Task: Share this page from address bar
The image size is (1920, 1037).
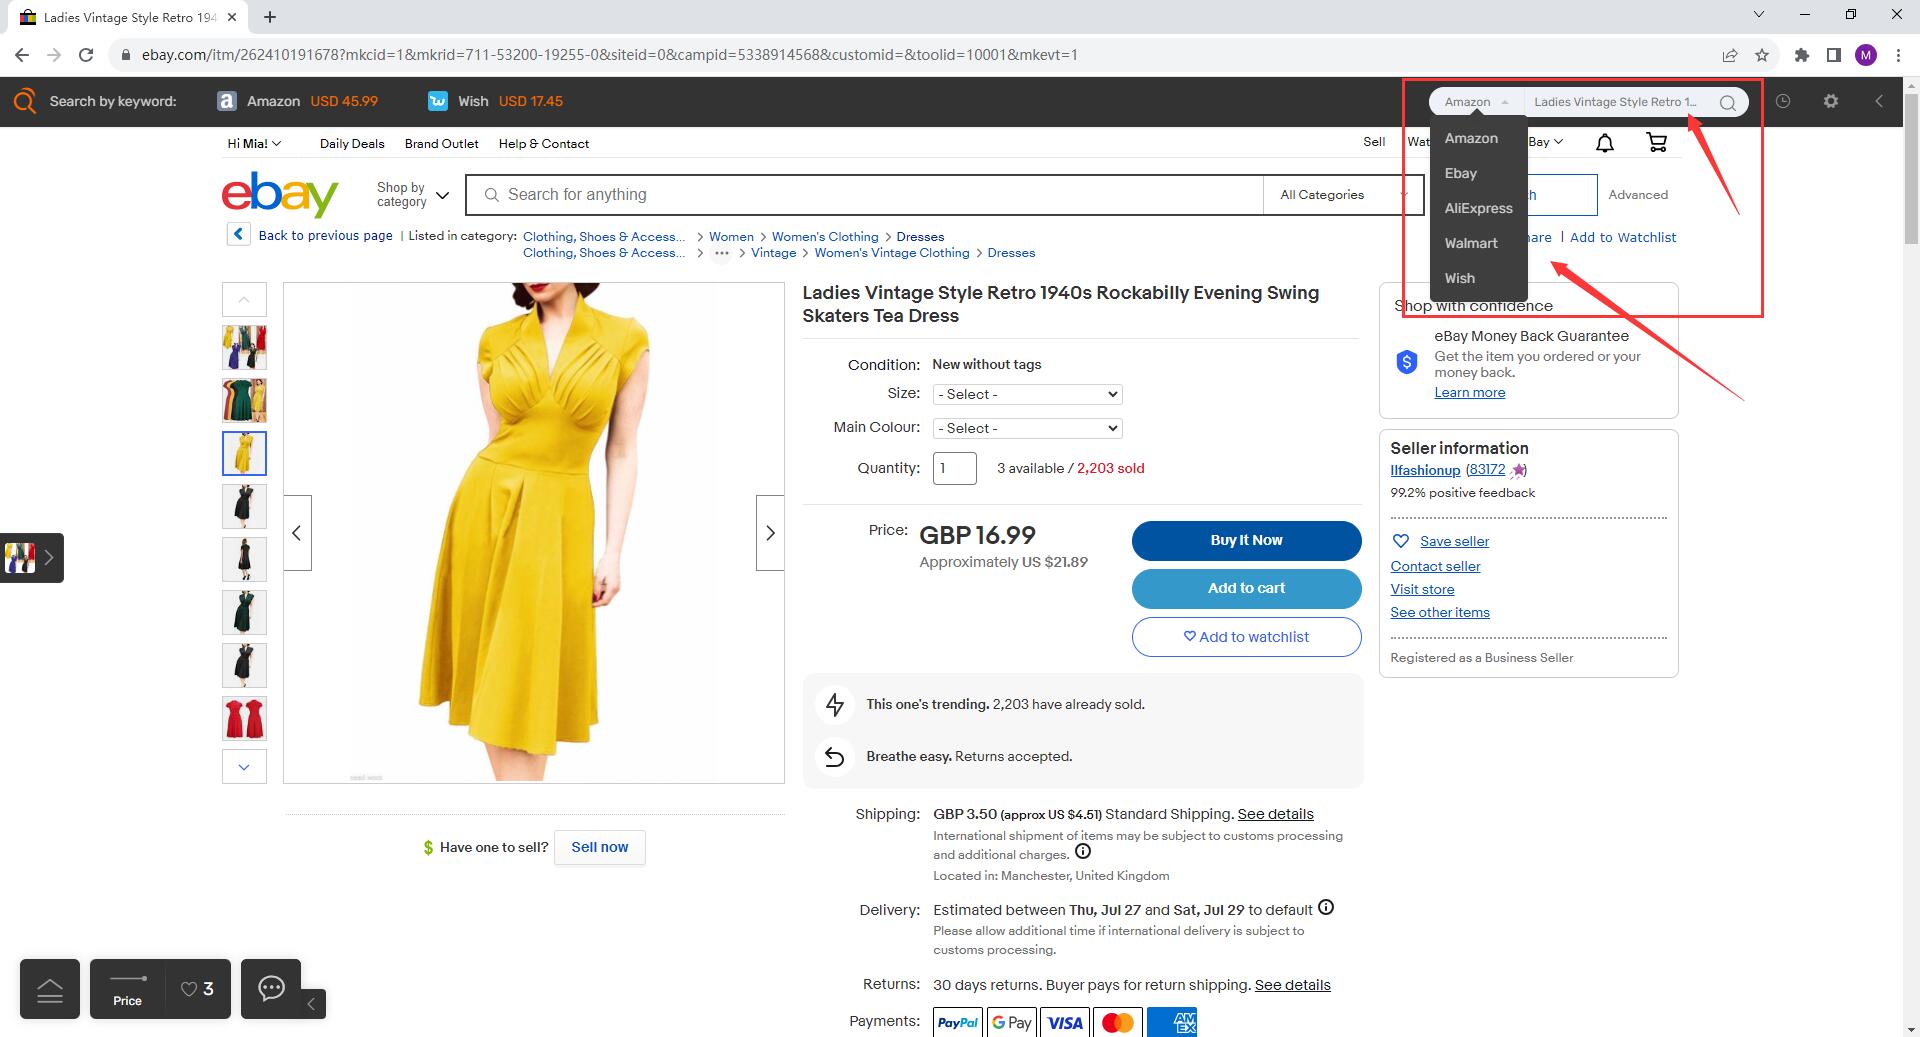Action: click(x=1729, y=55)
